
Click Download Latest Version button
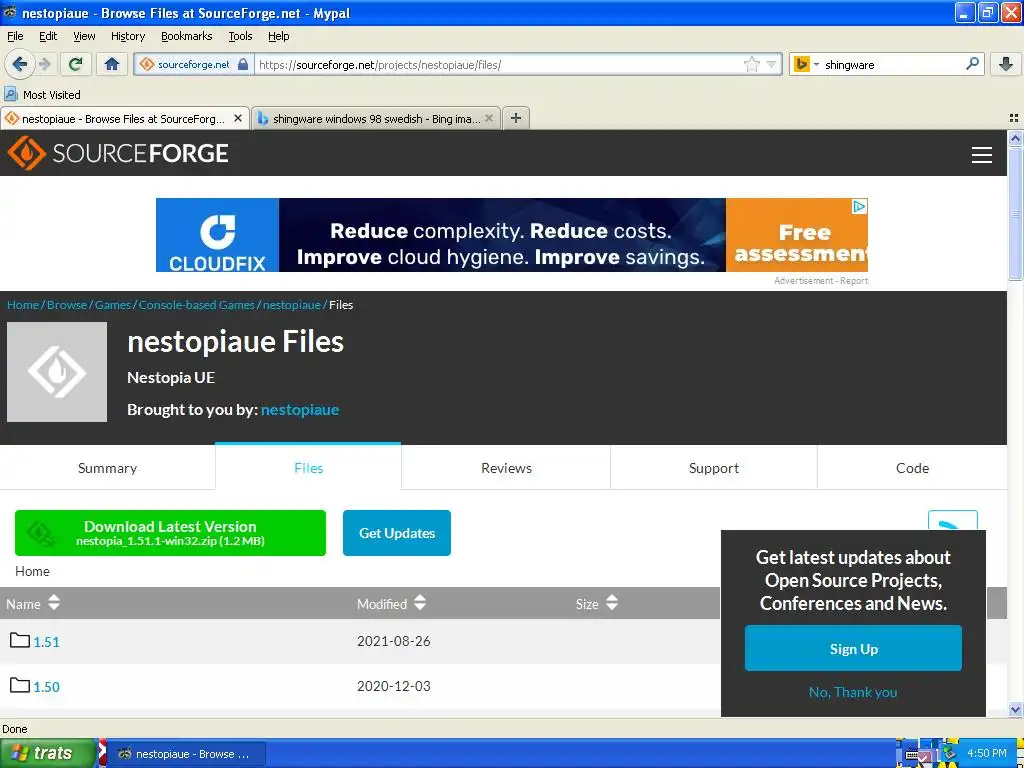(170, 533)
